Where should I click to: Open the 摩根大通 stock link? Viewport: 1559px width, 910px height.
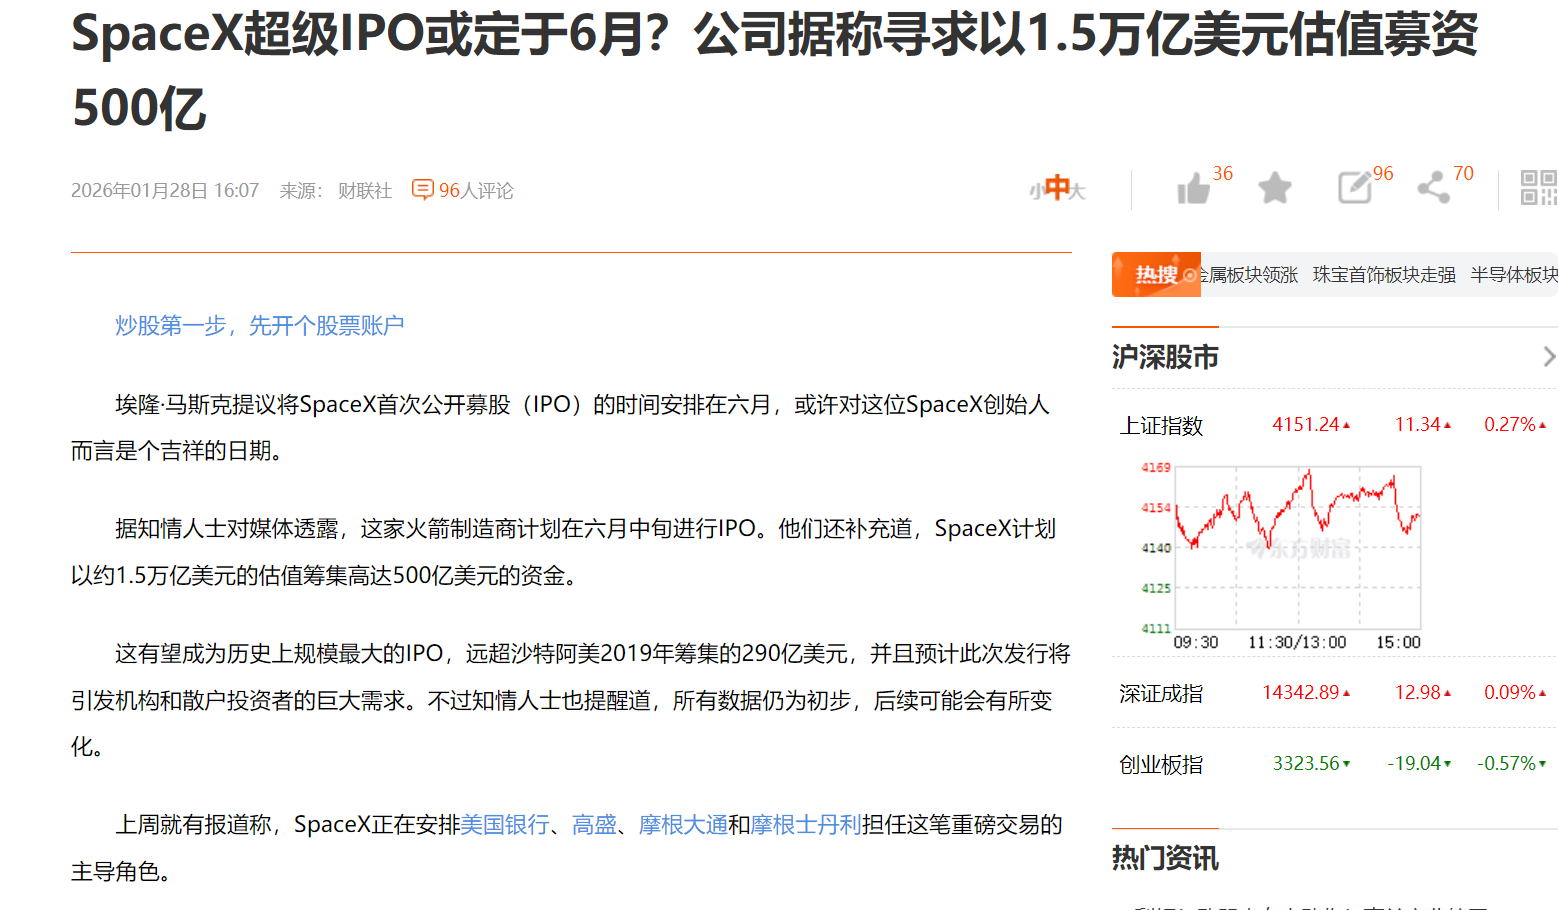[x=683, y=825]
